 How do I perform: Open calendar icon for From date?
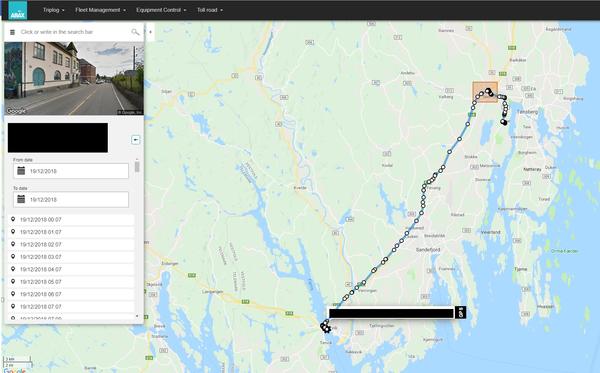21,171
